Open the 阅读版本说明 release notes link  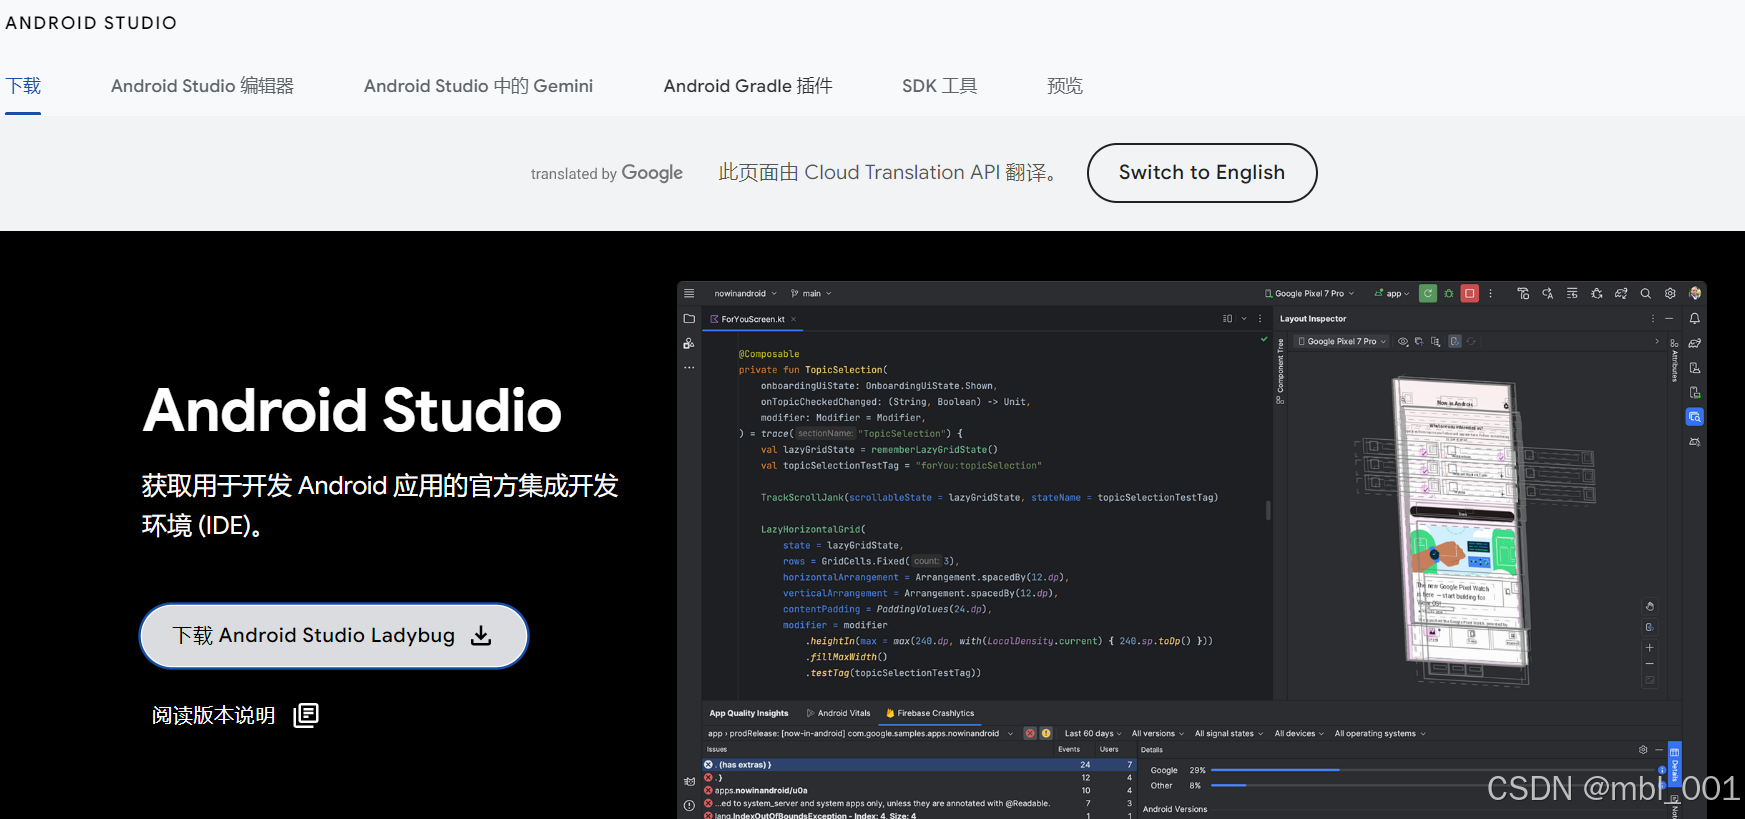235,715
